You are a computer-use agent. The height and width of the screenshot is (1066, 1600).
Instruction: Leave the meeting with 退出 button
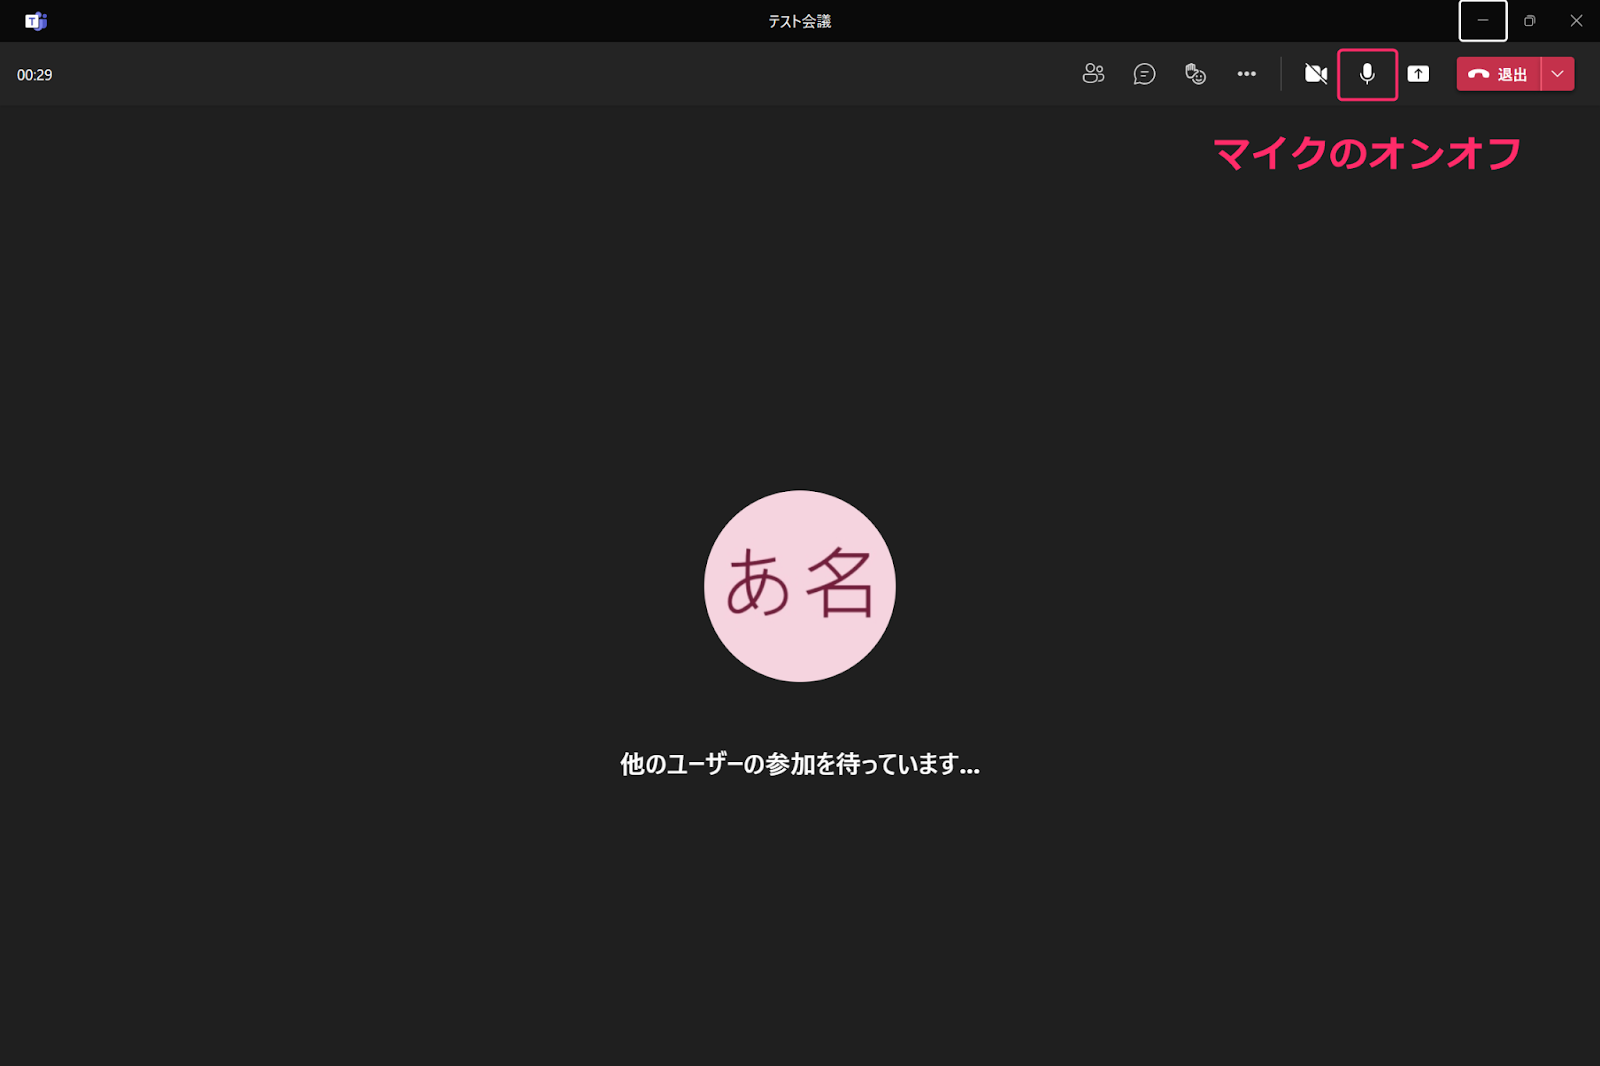1498,74
